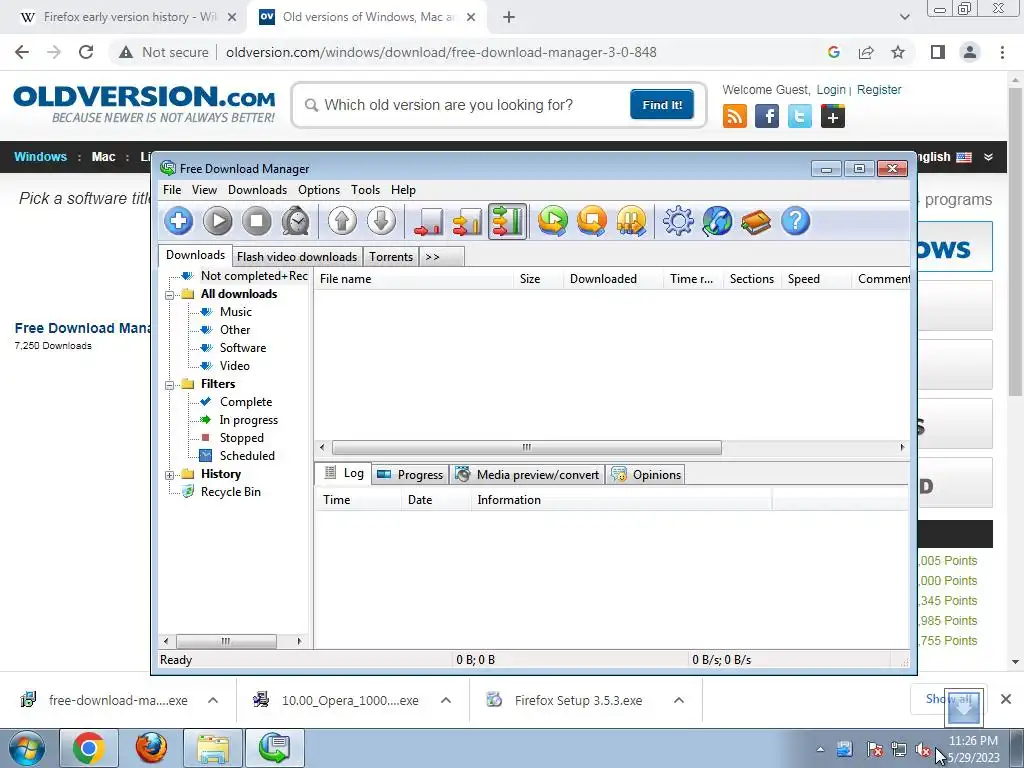This screenshot has width=1024, height=768.
Task: Select the Other download group
Action: tap(234, 330)
